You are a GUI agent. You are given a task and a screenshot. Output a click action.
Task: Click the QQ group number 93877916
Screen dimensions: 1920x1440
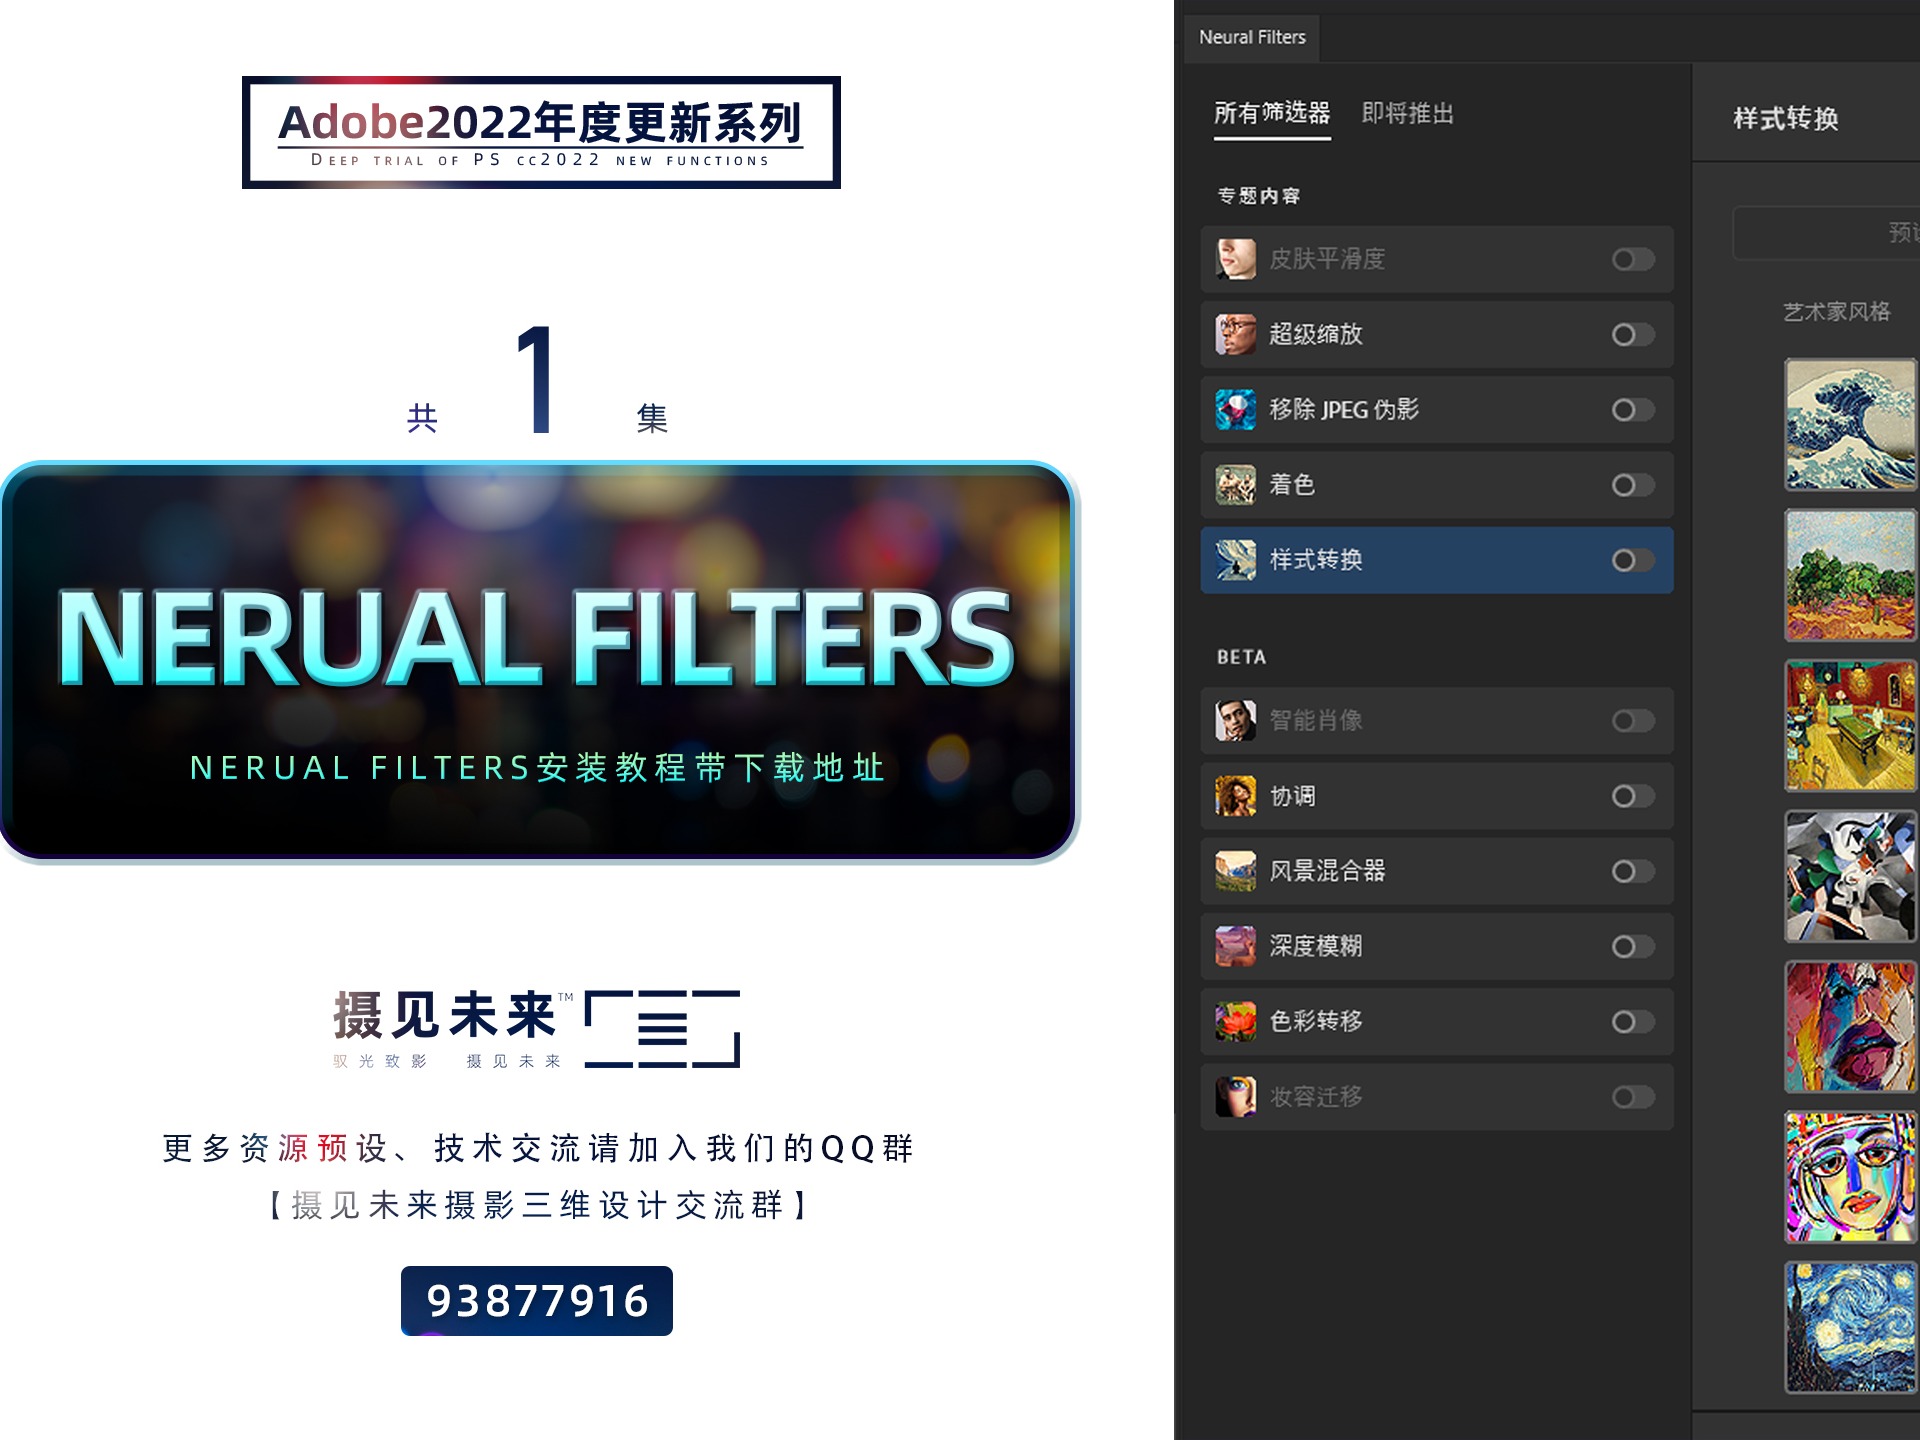tap(537, 1301)
